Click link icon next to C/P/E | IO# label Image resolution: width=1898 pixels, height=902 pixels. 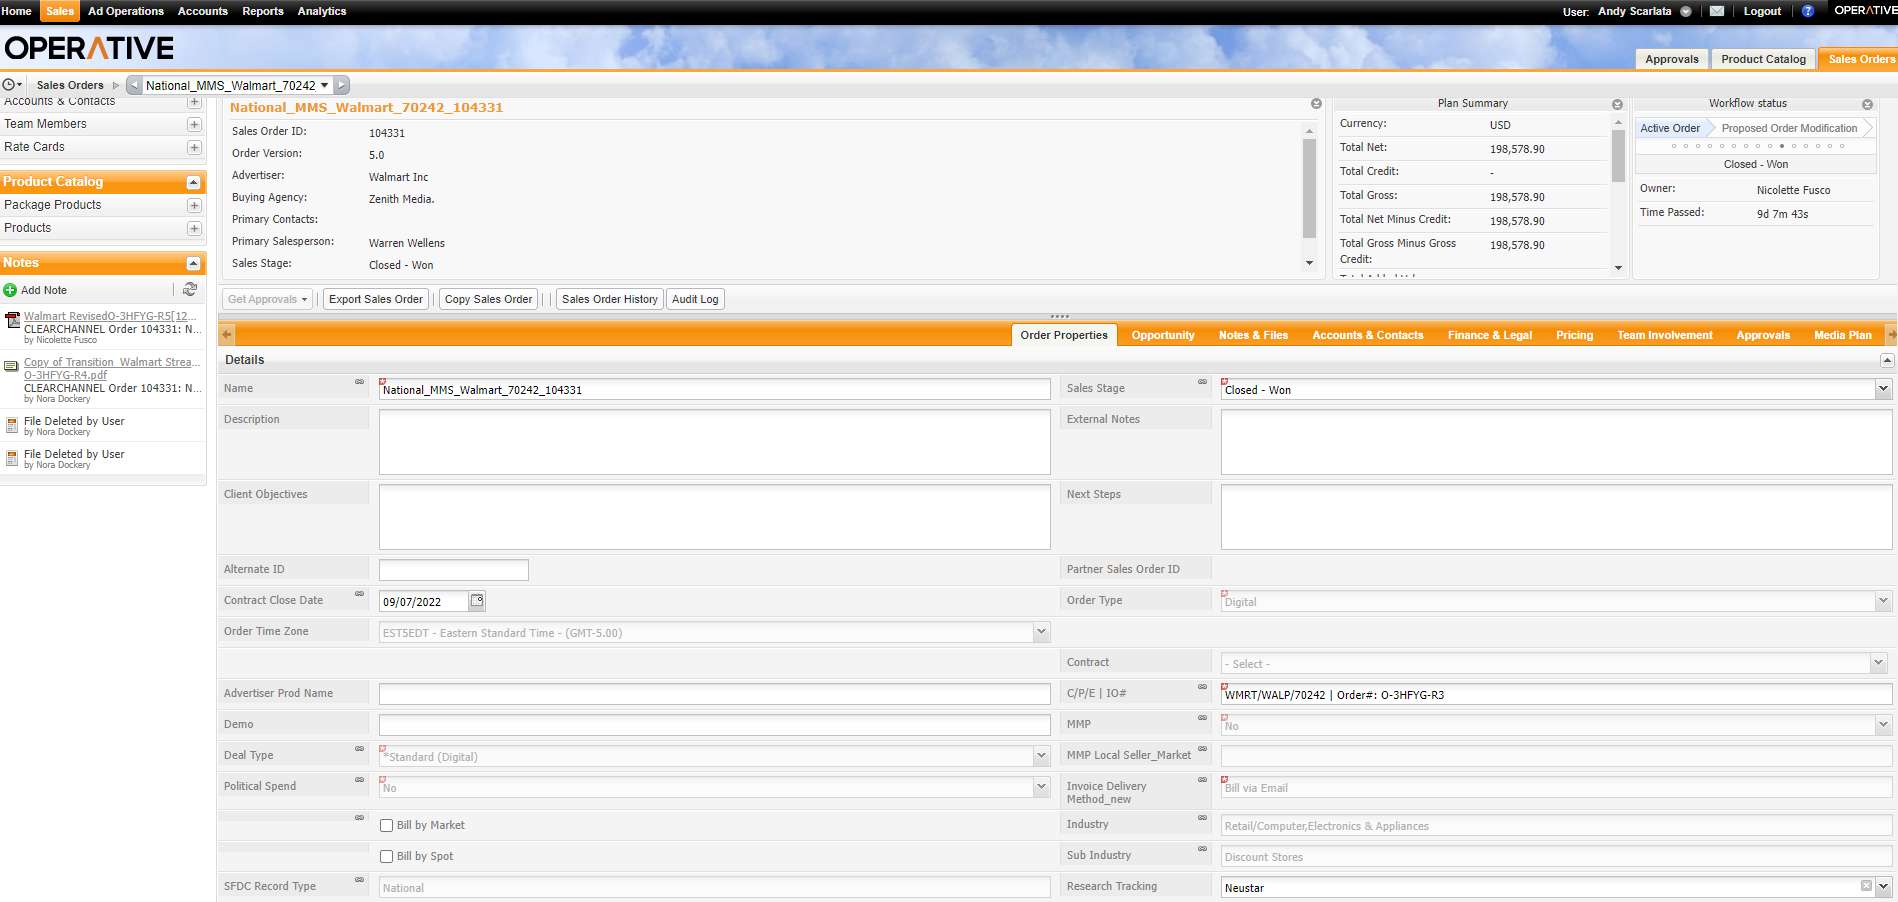tap(1203, 687)
